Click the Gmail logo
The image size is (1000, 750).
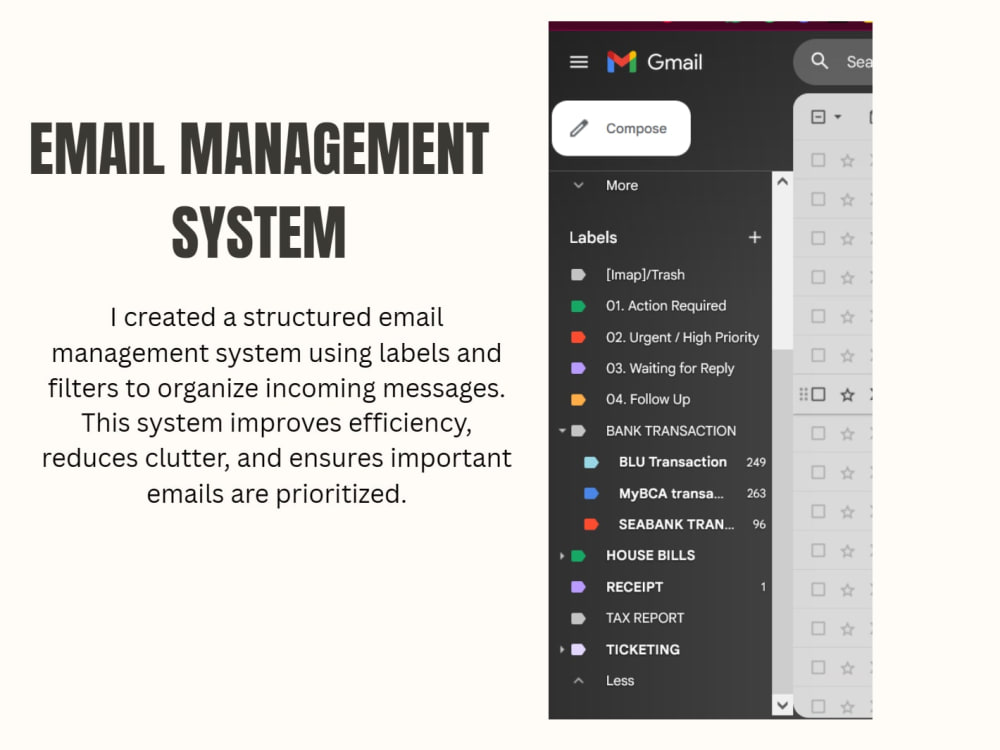point(654,62)
